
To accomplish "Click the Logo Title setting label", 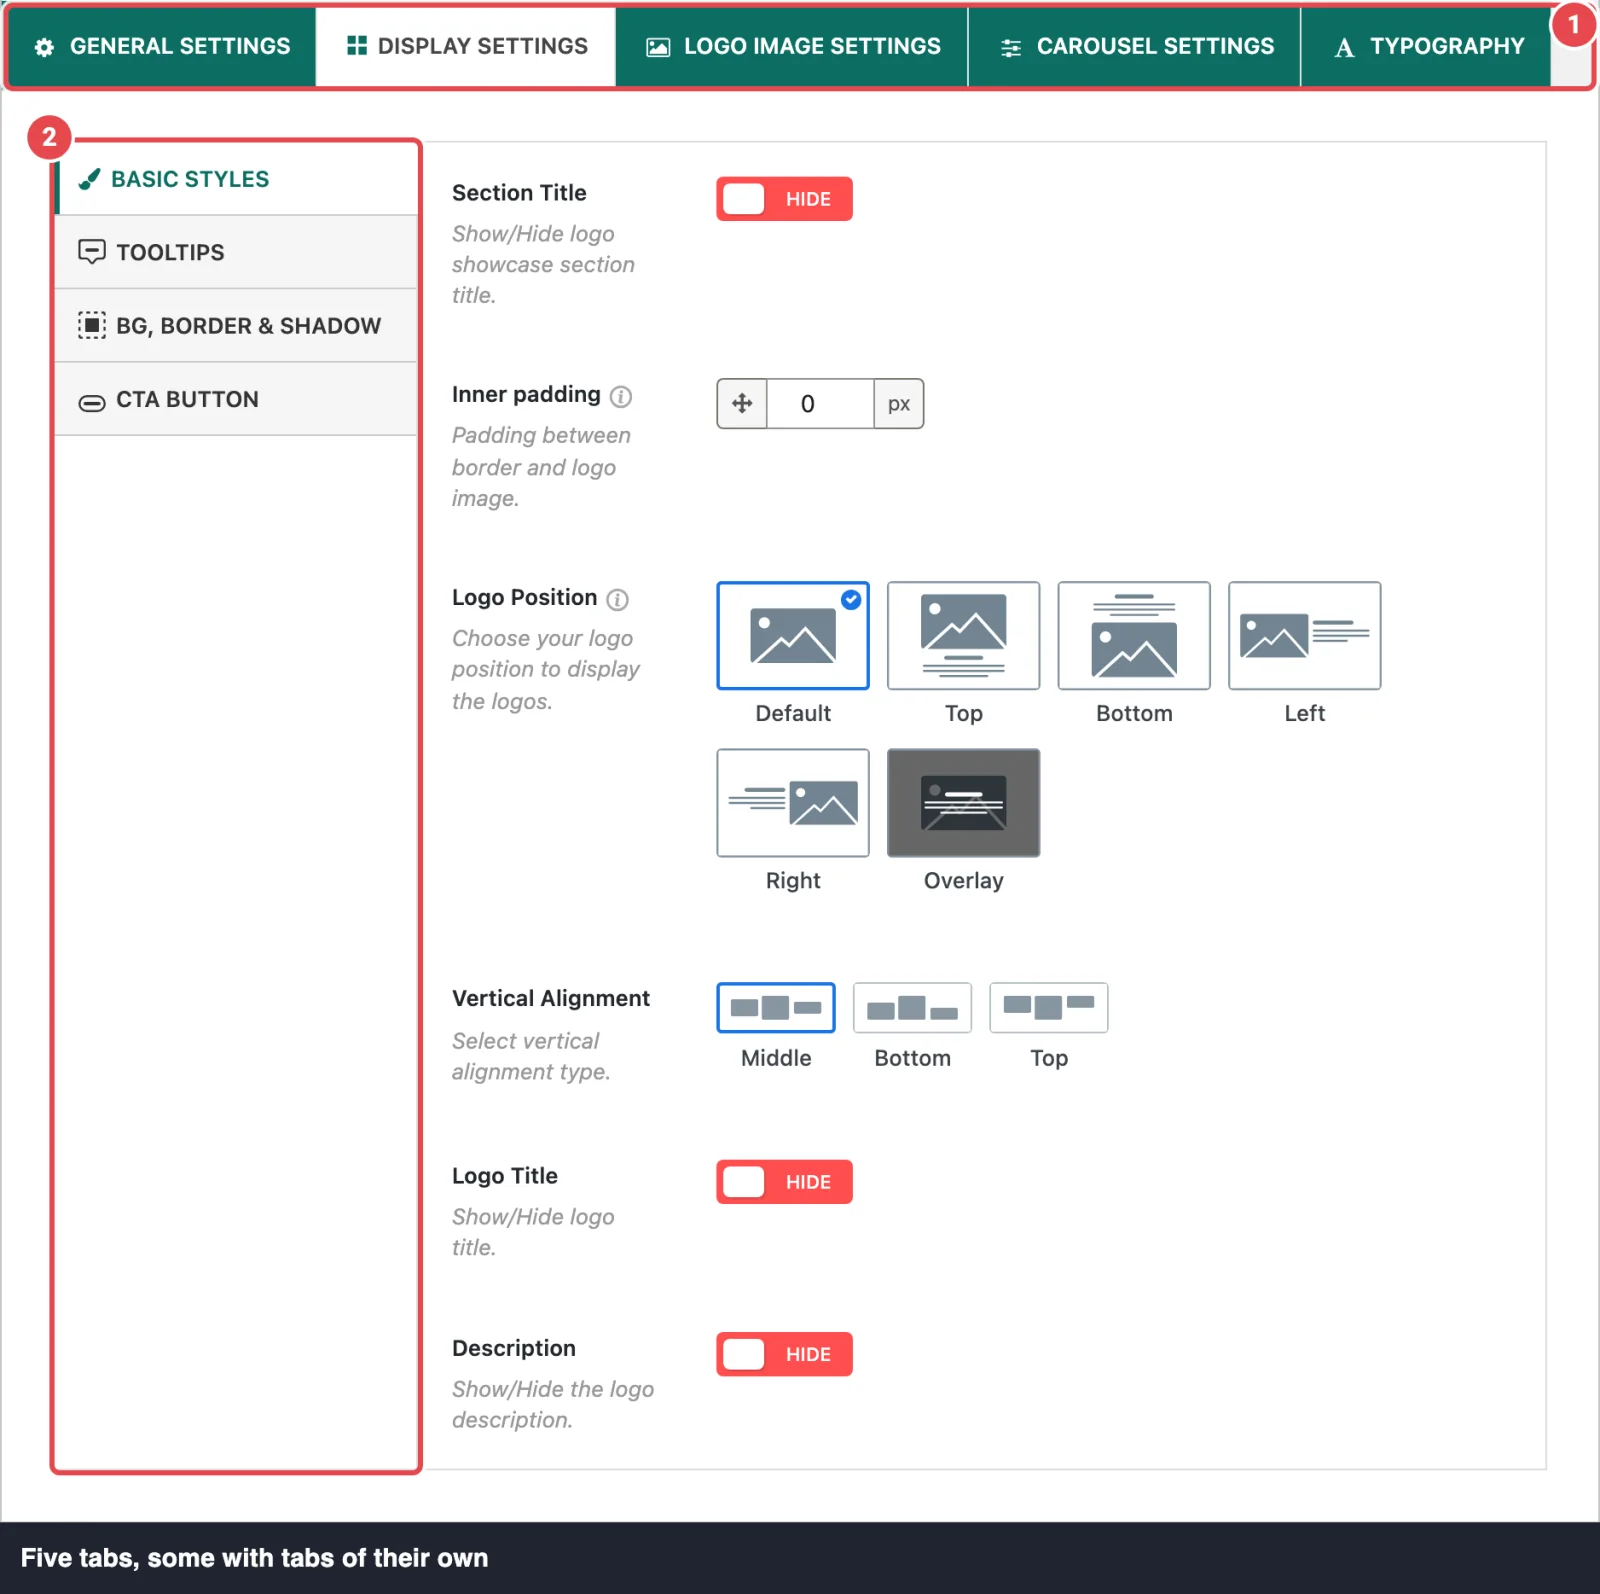I will coord(505,1176).
